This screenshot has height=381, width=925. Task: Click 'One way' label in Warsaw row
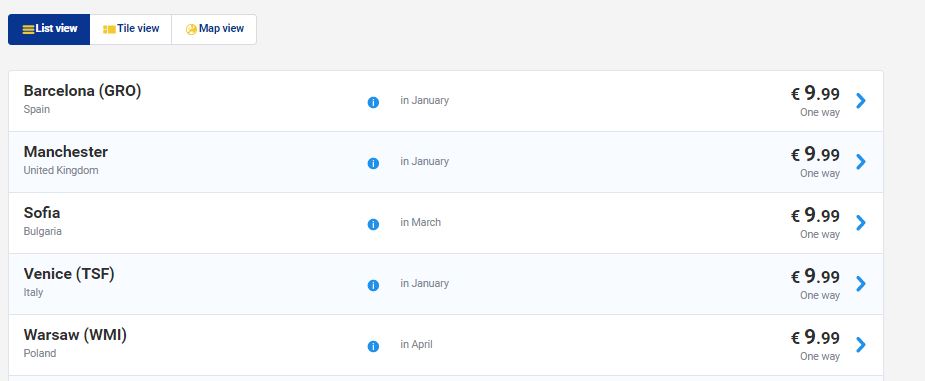click(819, 356)
